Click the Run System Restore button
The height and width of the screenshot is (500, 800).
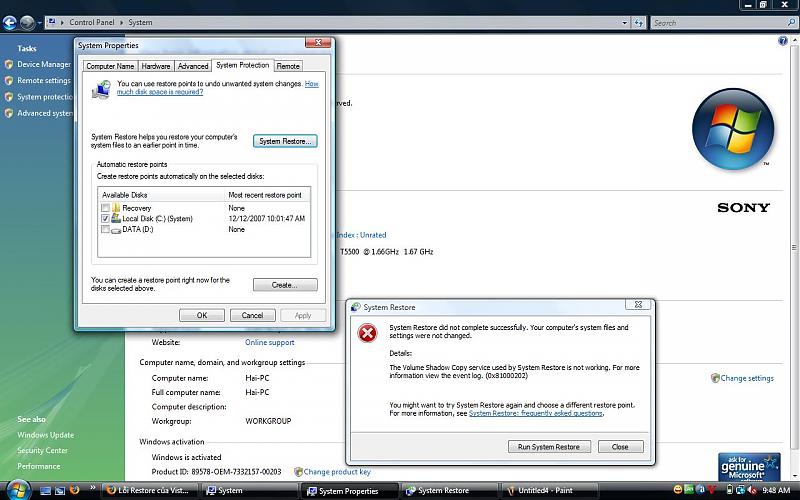coord(549,447)
